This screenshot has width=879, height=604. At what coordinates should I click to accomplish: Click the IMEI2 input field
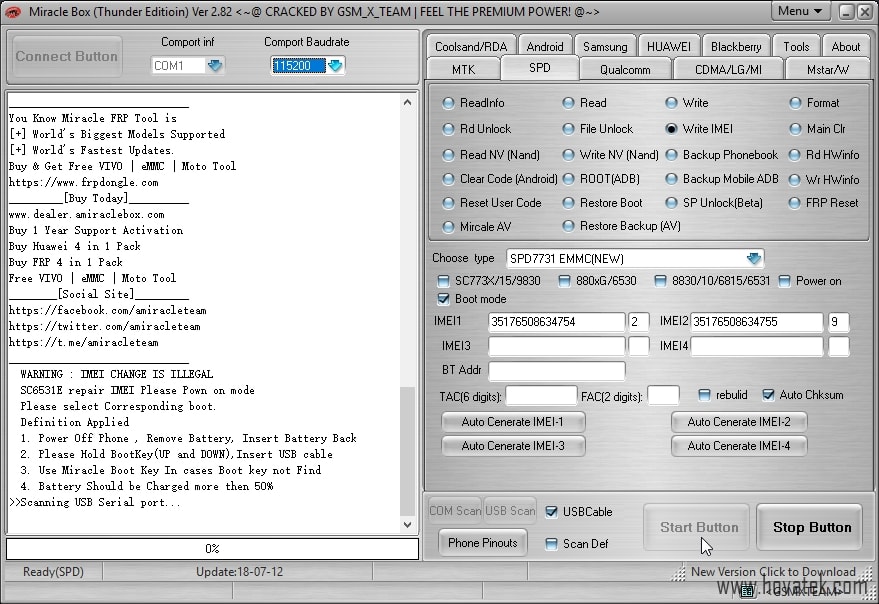coord(757,322)
